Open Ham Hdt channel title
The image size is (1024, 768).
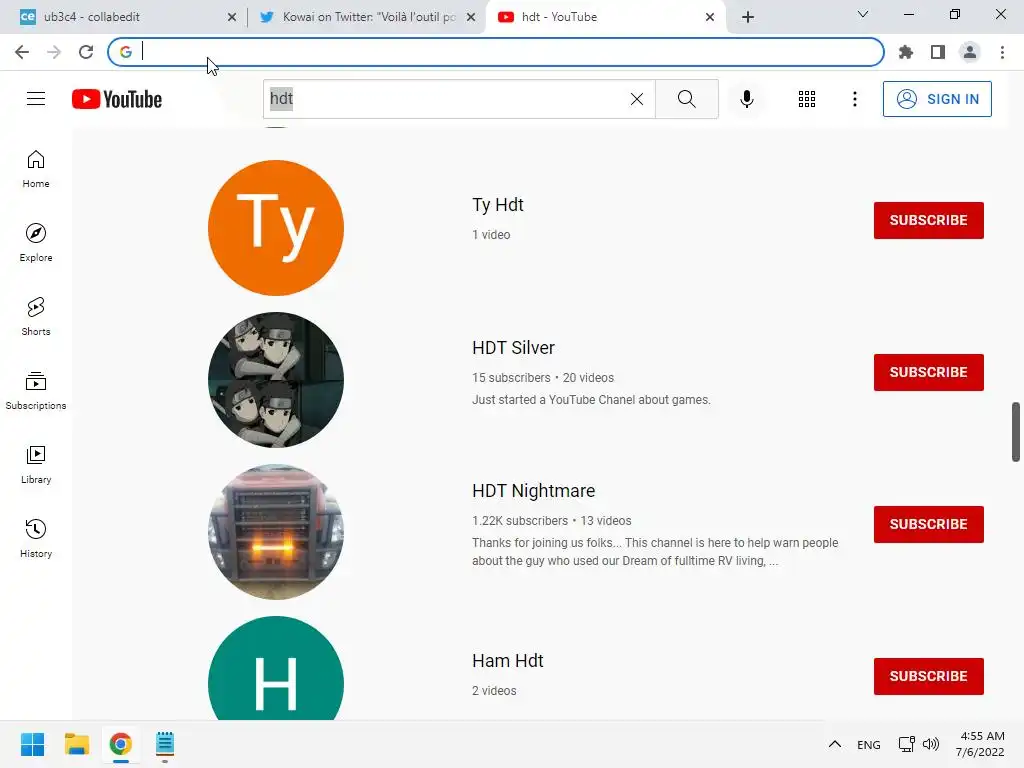point(507,661)
